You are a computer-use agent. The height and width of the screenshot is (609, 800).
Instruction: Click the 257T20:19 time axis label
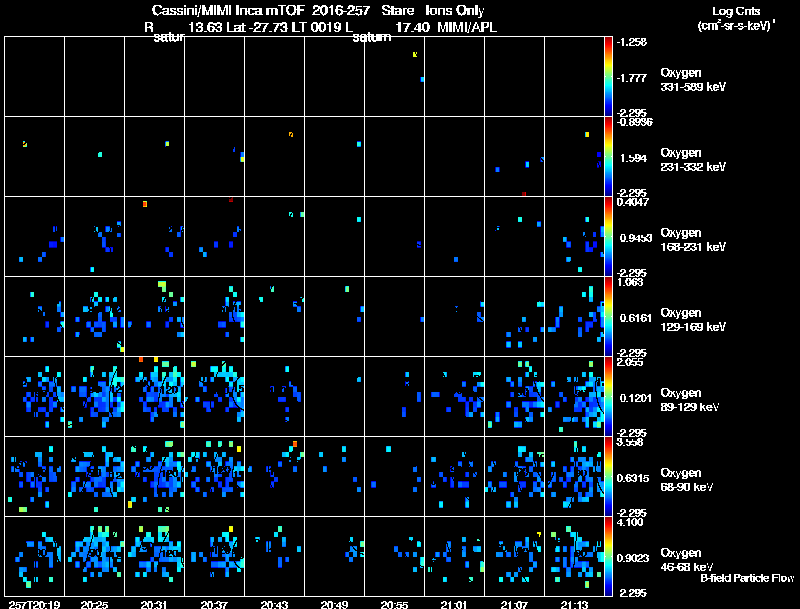pos(35,604)
